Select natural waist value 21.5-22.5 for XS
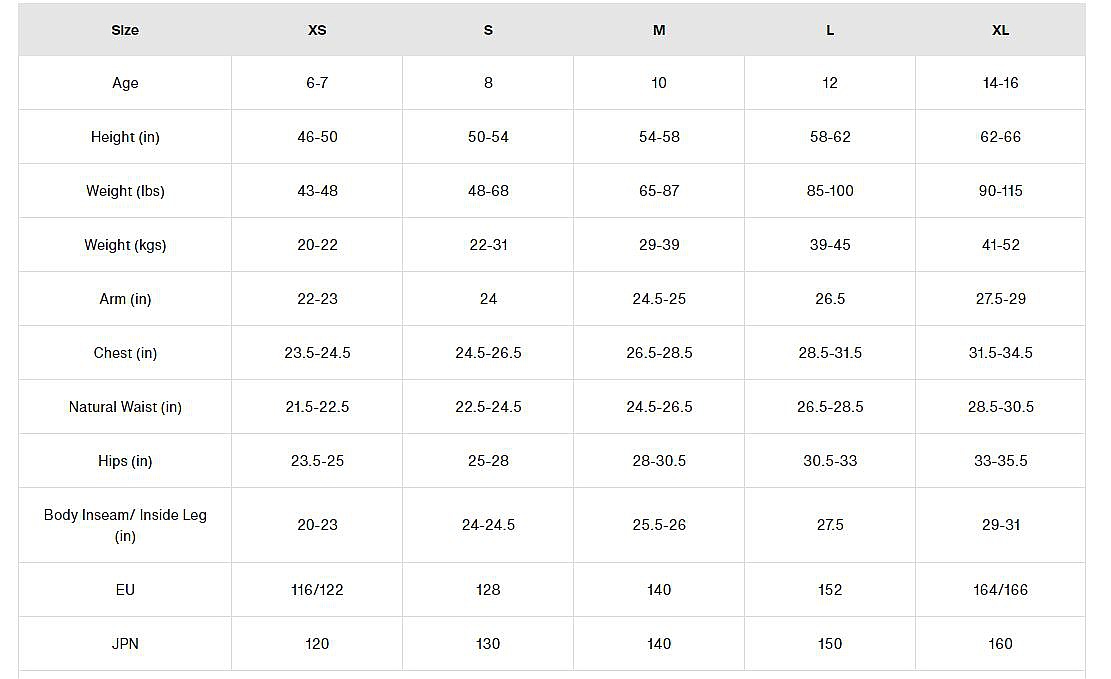This screenshot has height=679, width=1111. tap(317, 407)
